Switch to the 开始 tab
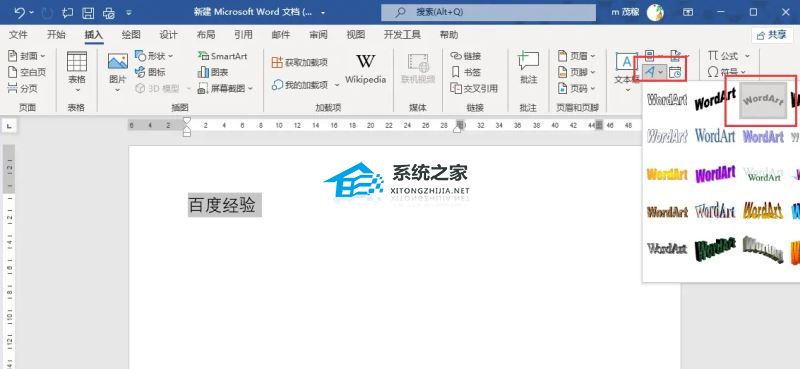Screen dimensions: 800x369 click(x=56, y=35)
